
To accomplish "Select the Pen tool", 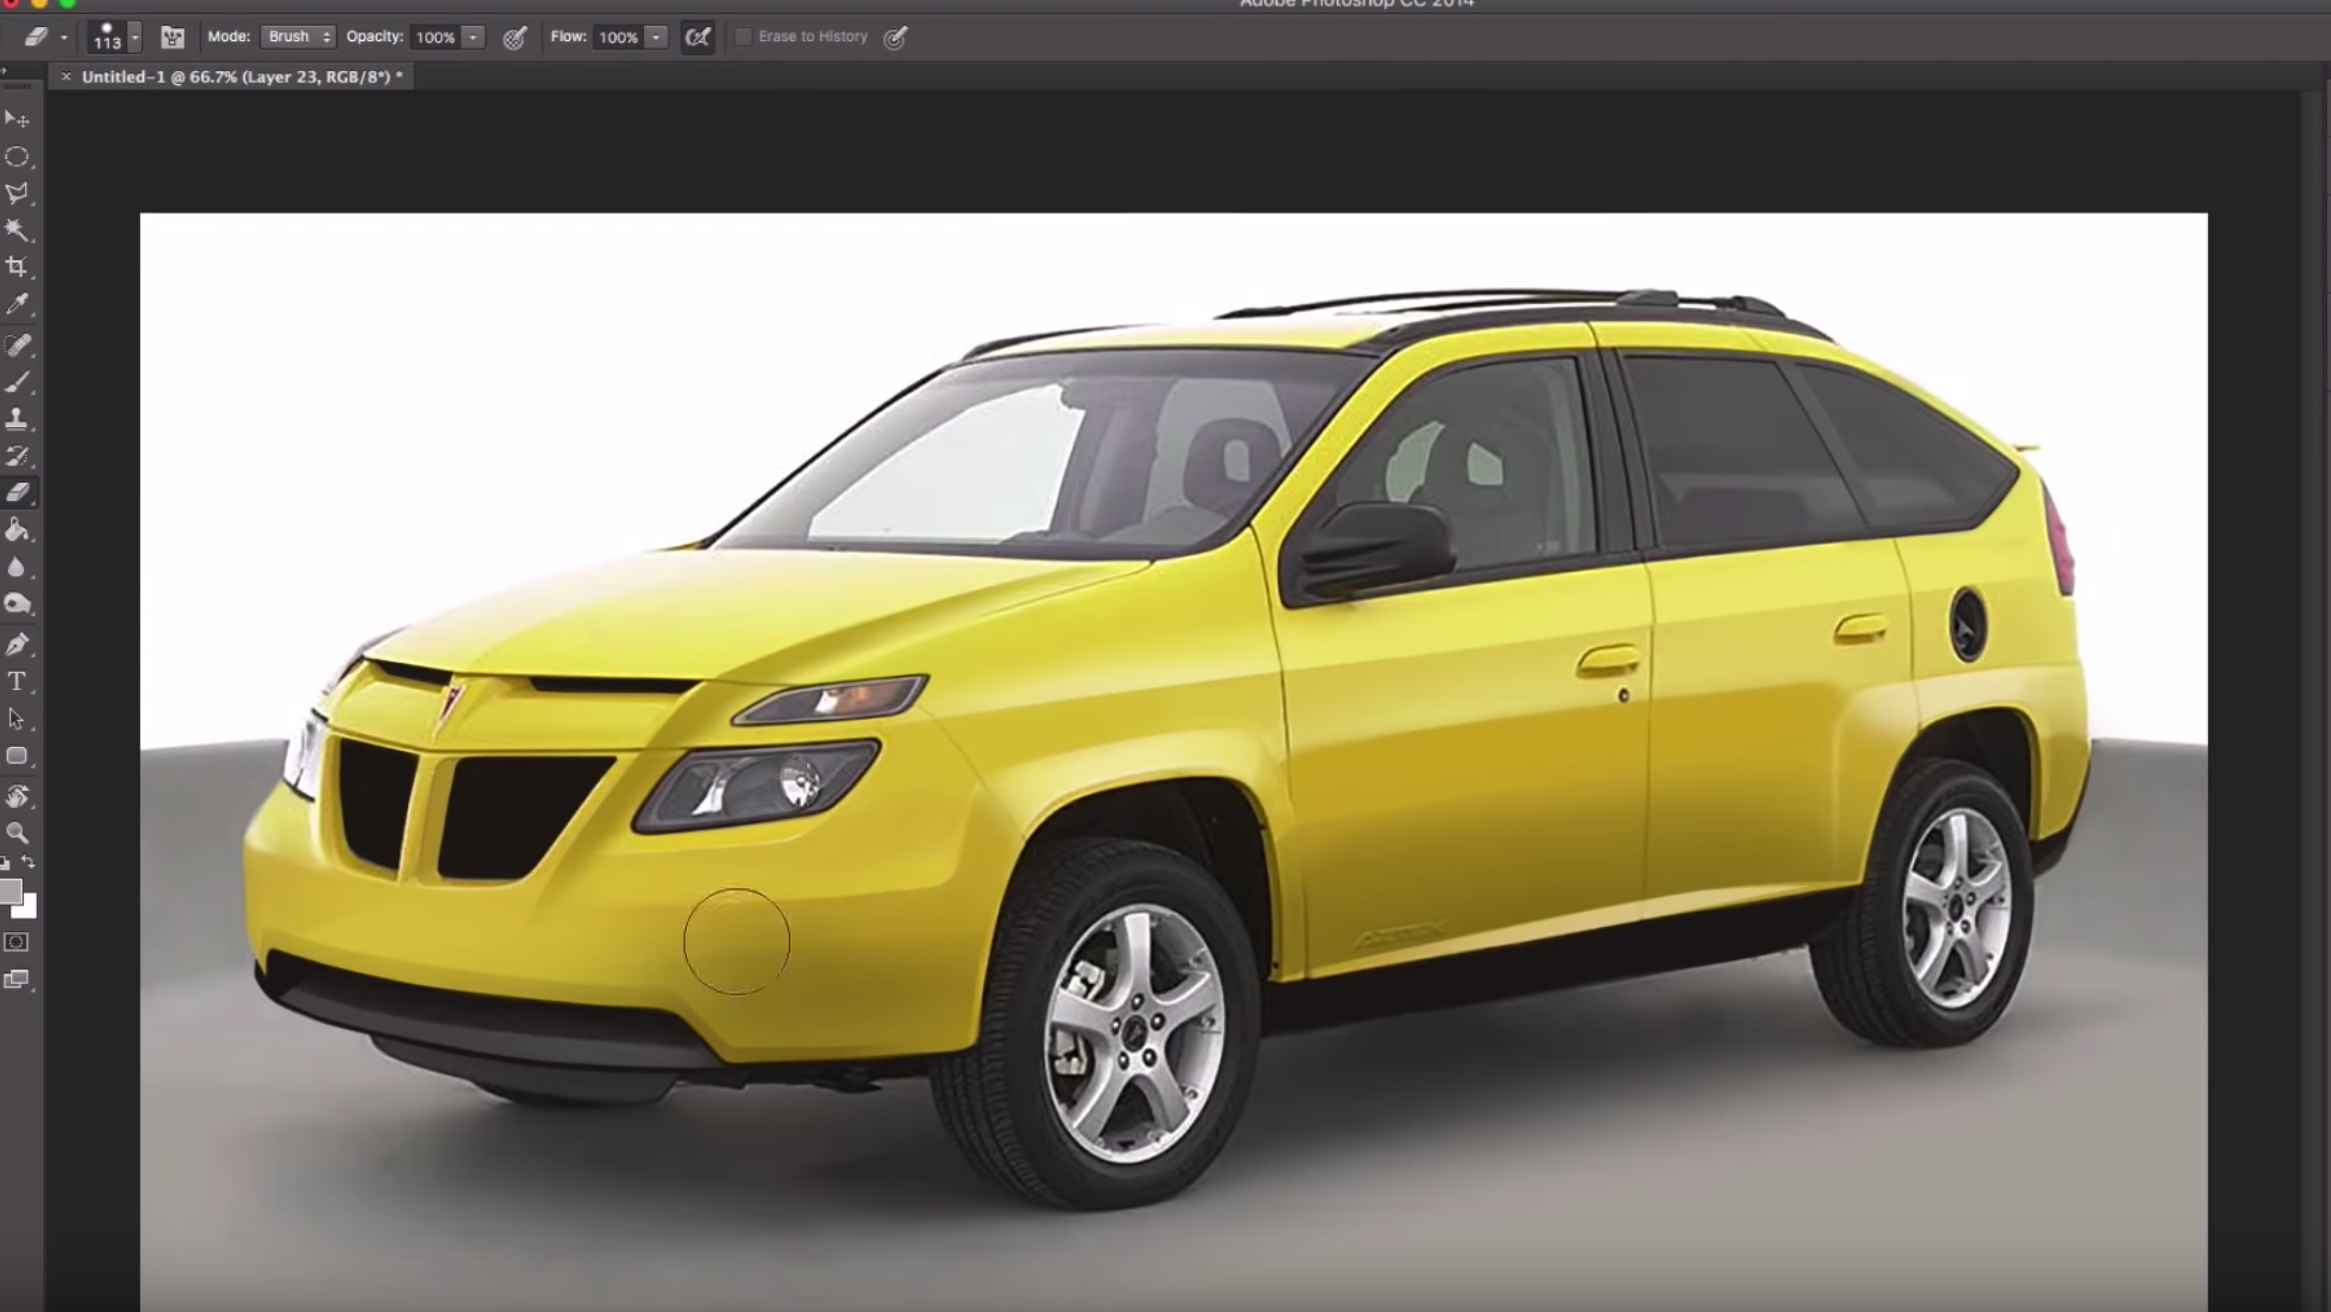I will coord(16,644).
